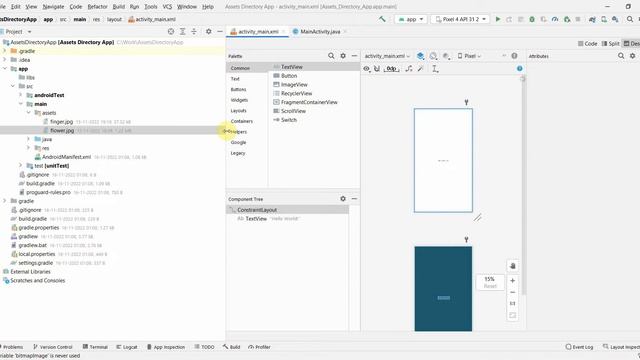Collapse the app module folder
This screenshot has height=360, width=640.
[4, 69]
